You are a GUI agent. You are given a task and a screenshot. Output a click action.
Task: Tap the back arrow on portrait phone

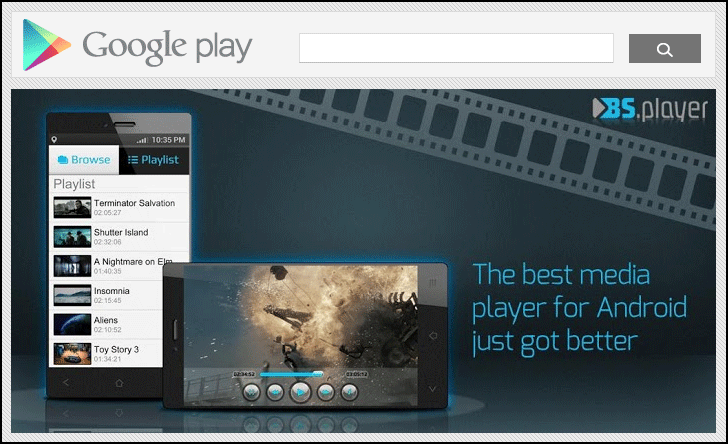66,383
